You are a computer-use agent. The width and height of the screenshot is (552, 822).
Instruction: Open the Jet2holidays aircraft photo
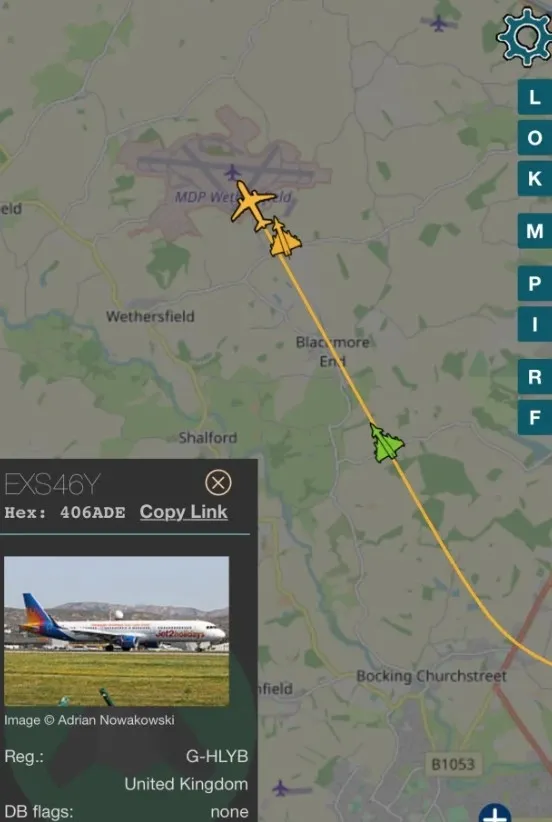pos(116,631)
